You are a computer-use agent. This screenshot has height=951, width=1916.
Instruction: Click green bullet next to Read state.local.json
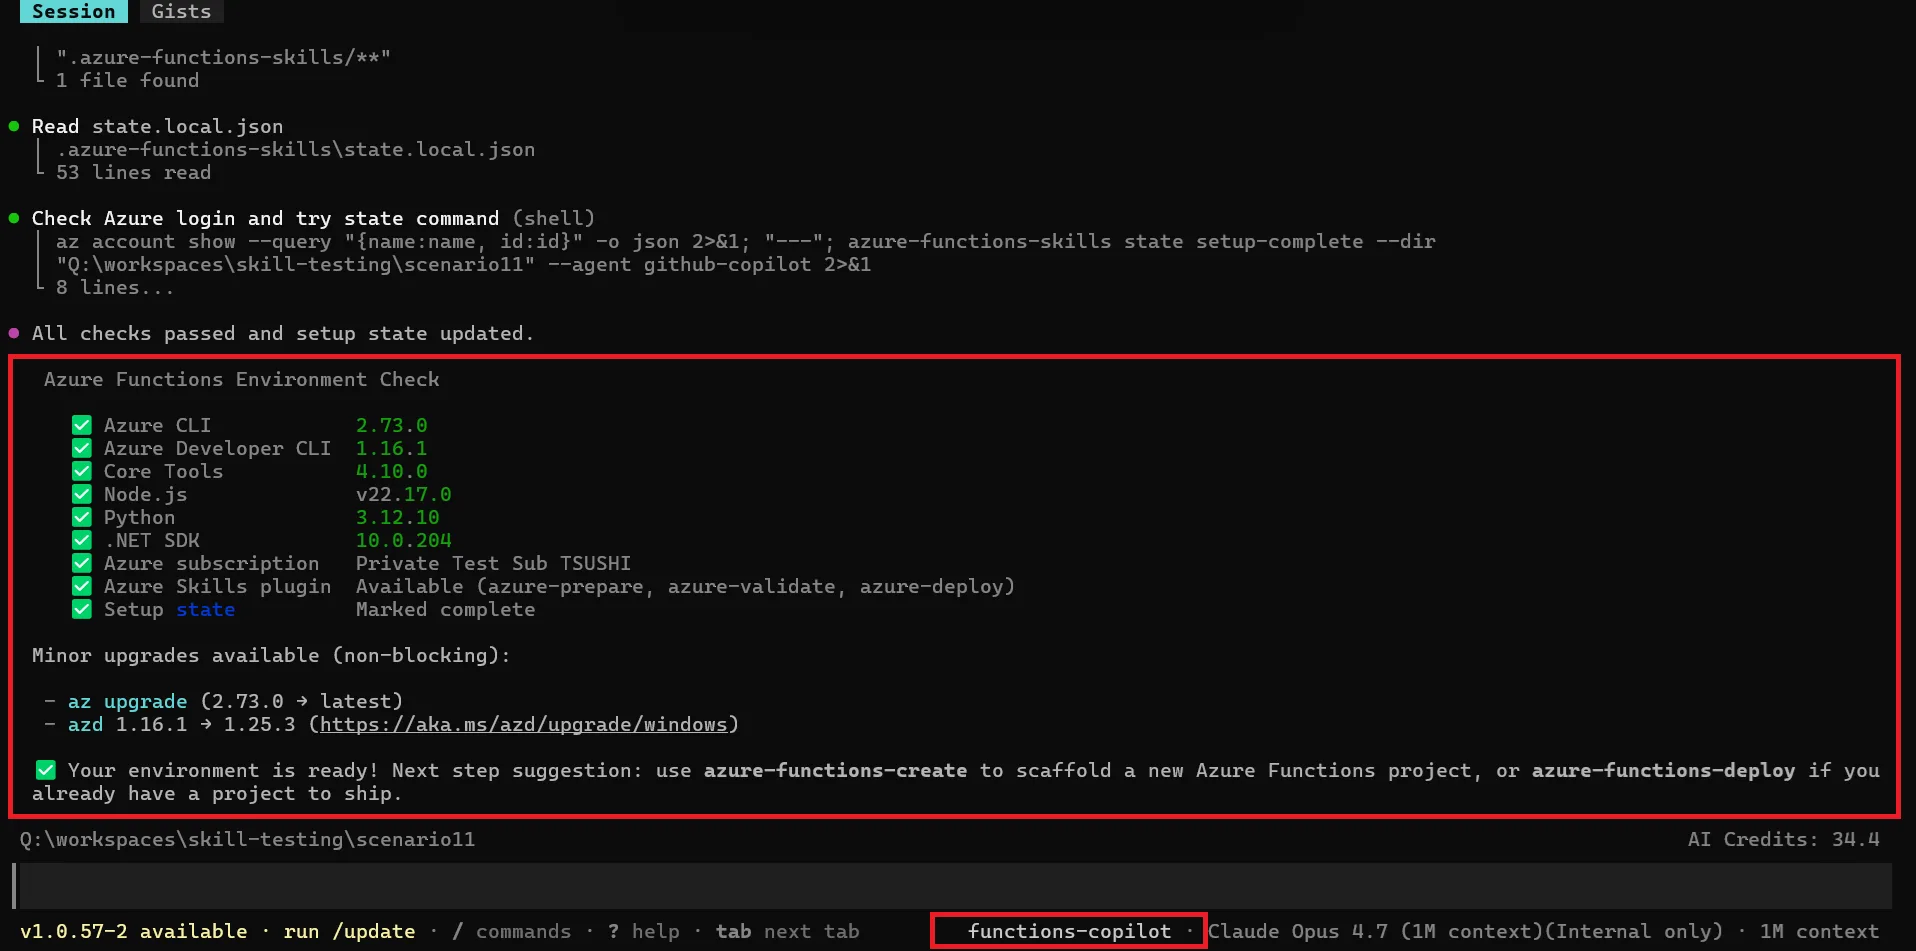click(x=14, y=126)
